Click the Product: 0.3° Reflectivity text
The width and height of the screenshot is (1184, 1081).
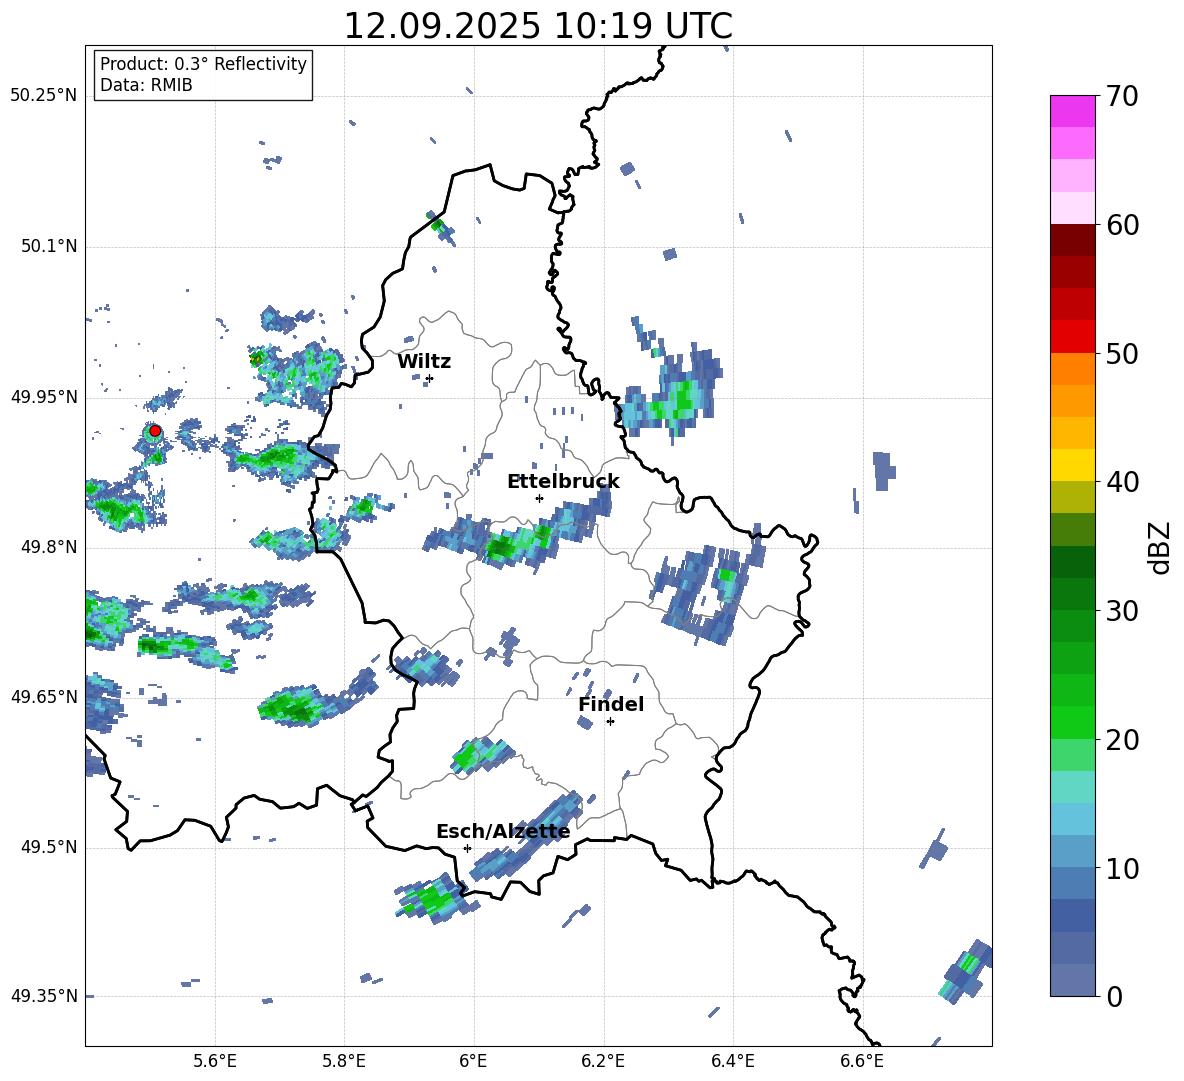coord(203,63)
